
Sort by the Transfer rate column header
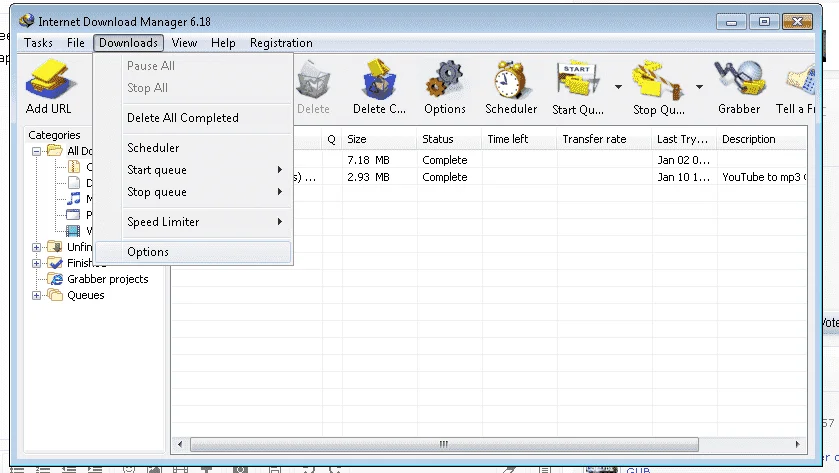tap(605, 139)
